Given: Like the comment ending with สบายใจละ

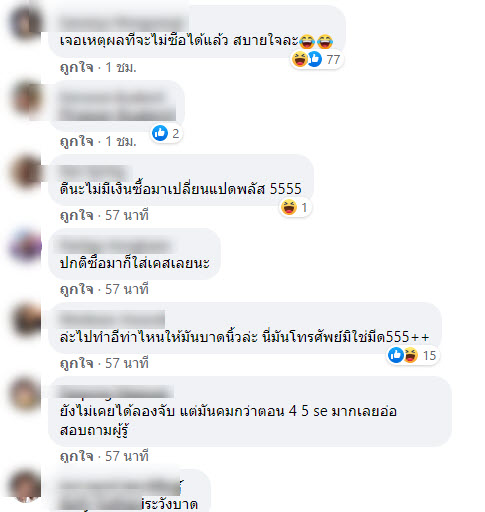Looking at the screenshot, I should (x=76, y=68).
